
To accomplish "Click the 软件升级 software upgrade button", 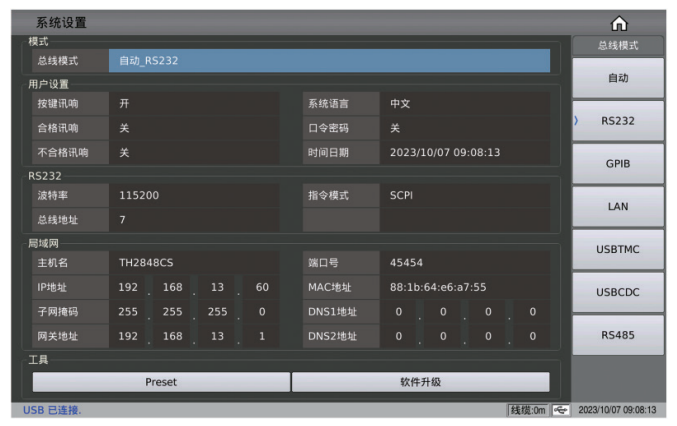I will click(x=420, y=382).
